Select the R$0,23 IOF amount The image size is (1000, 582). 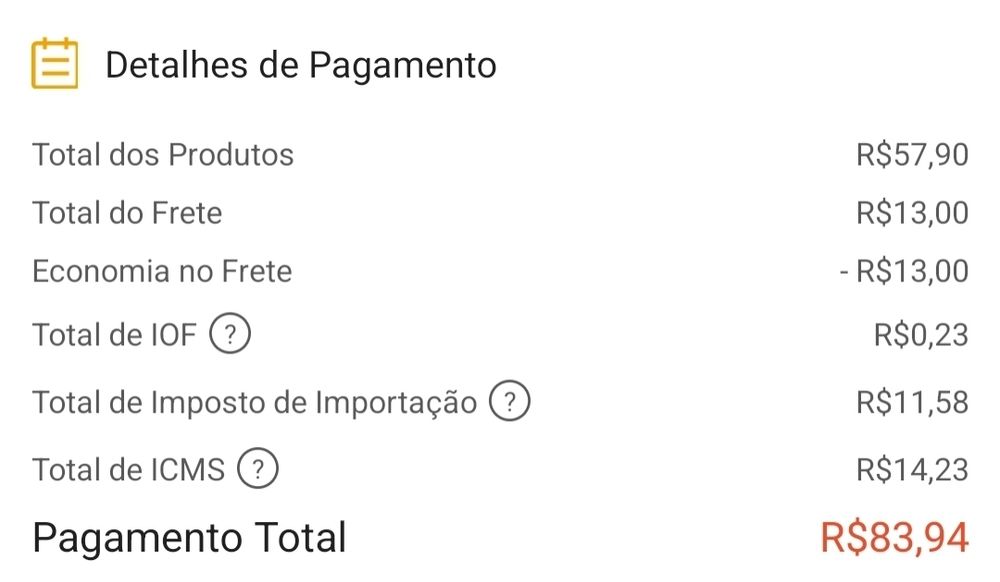921,334
